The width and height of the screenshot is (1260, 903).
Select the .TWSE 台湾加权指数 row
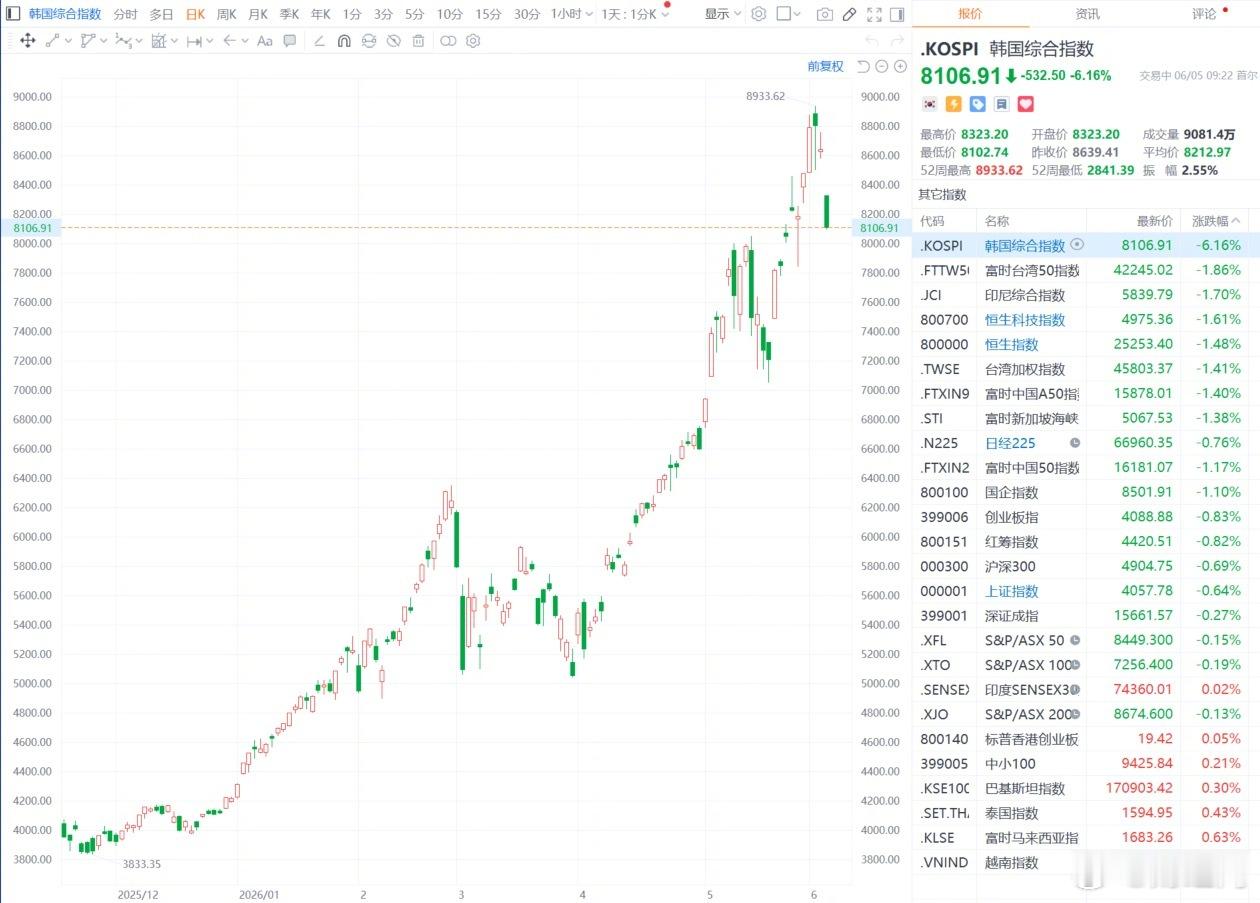coord(1086,369)
